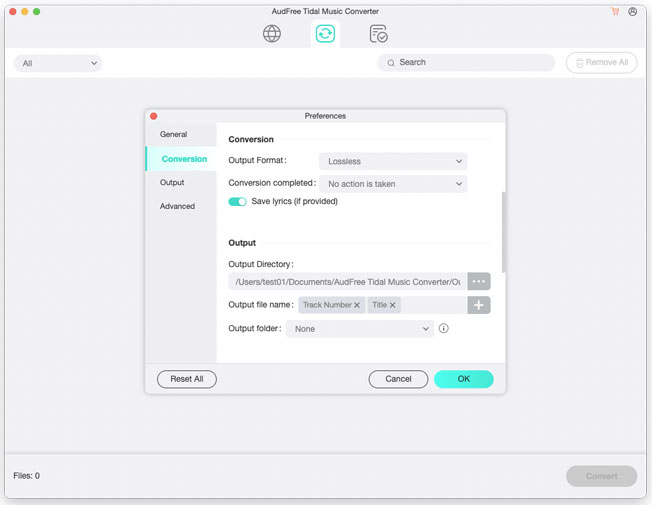Select the converting list refresh icon
652x505 pixels.
(x=325, y=34)
